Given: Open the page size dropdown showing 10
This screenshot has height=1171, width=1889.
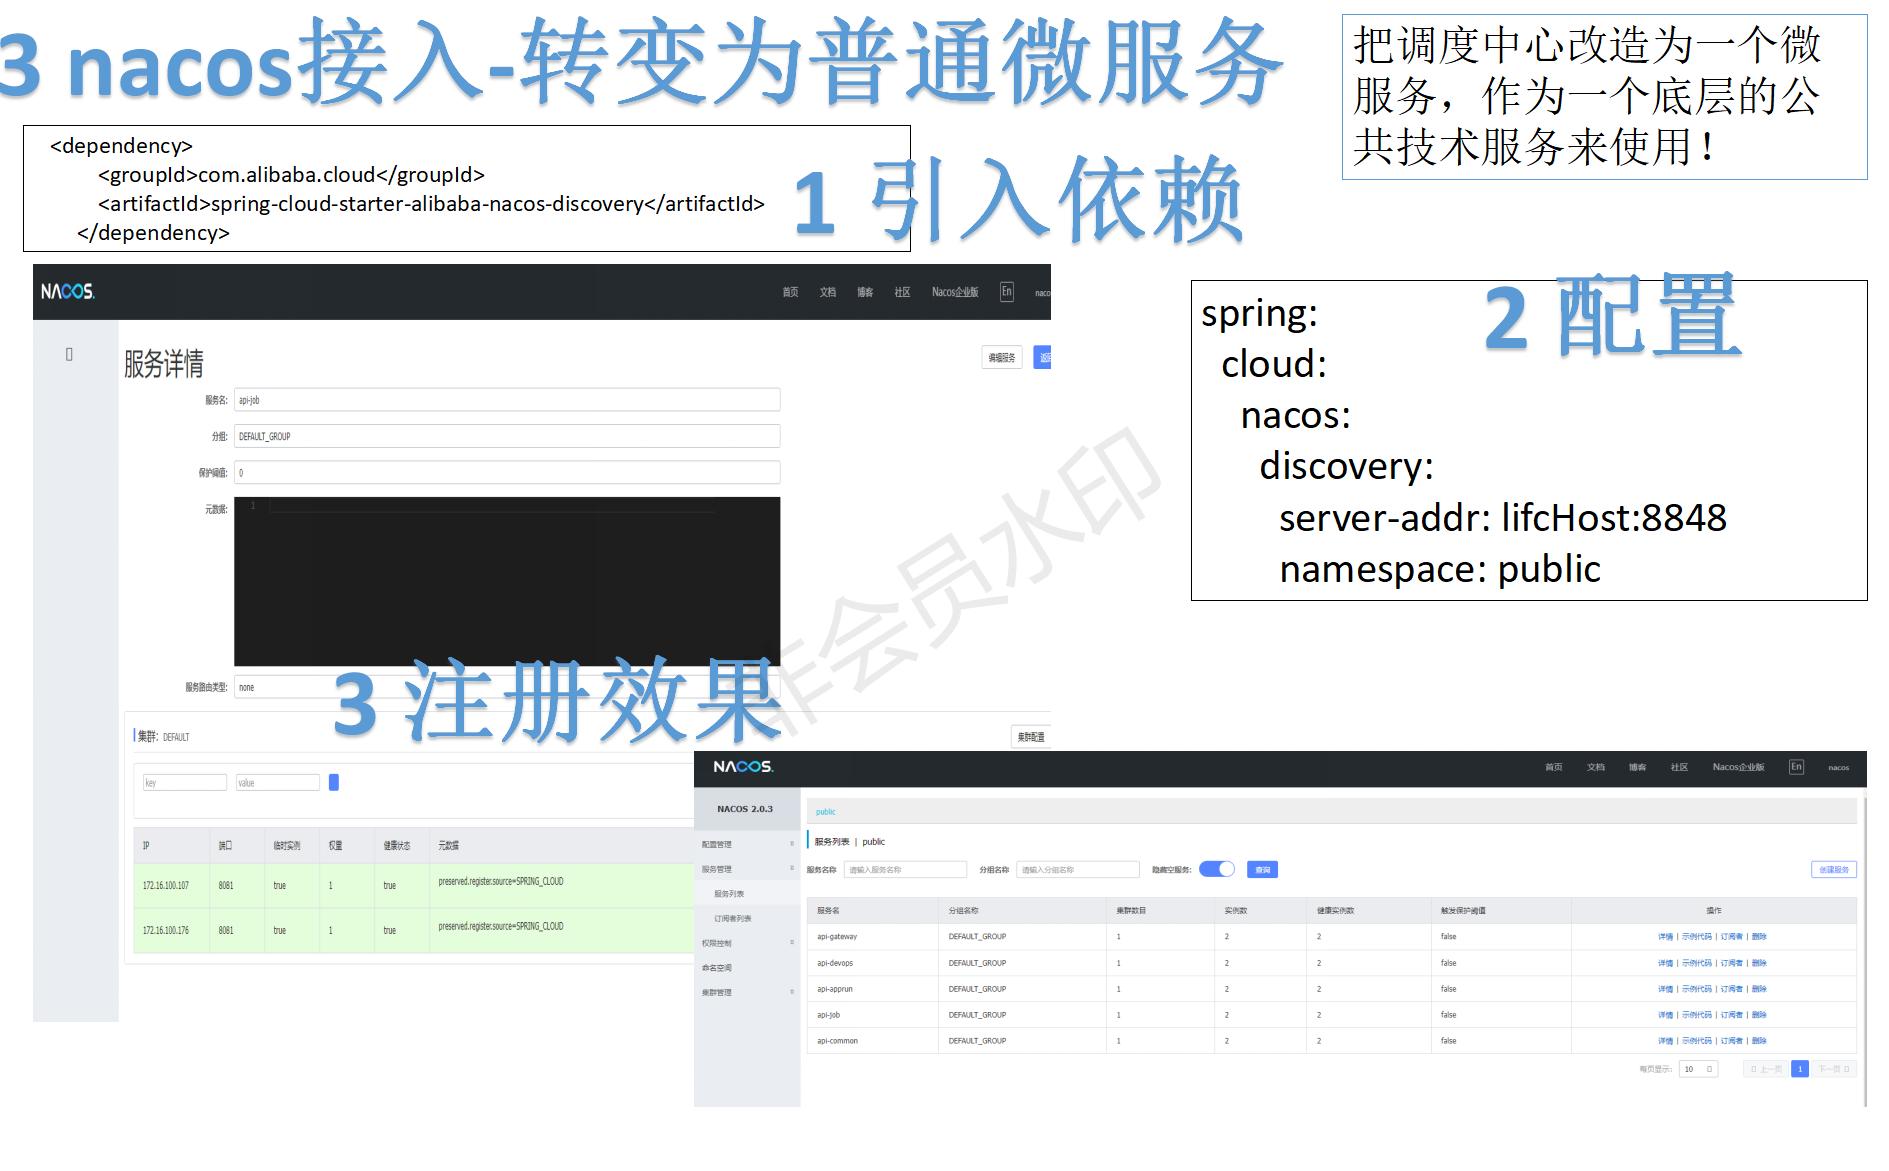Looking at the screenshot, I should (x=1698, y=1069).
